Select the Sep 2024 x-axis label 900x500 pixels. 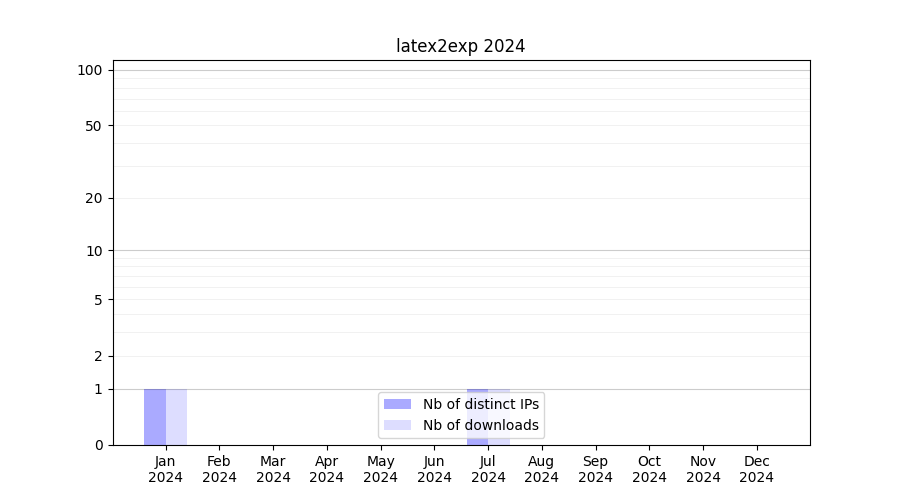coord(595,469)
